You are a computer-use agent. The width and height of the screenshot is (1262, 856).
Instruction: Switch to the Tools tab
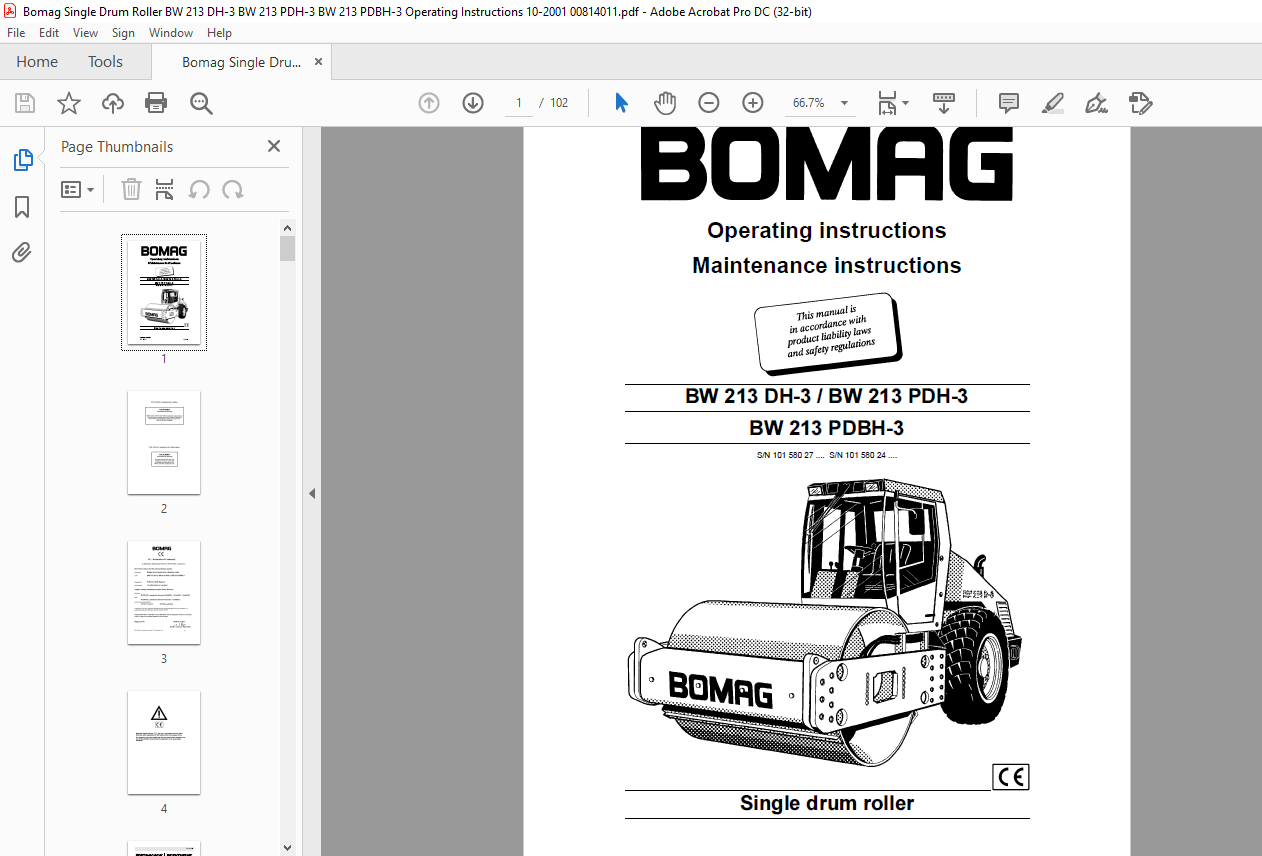coord(105,62)
